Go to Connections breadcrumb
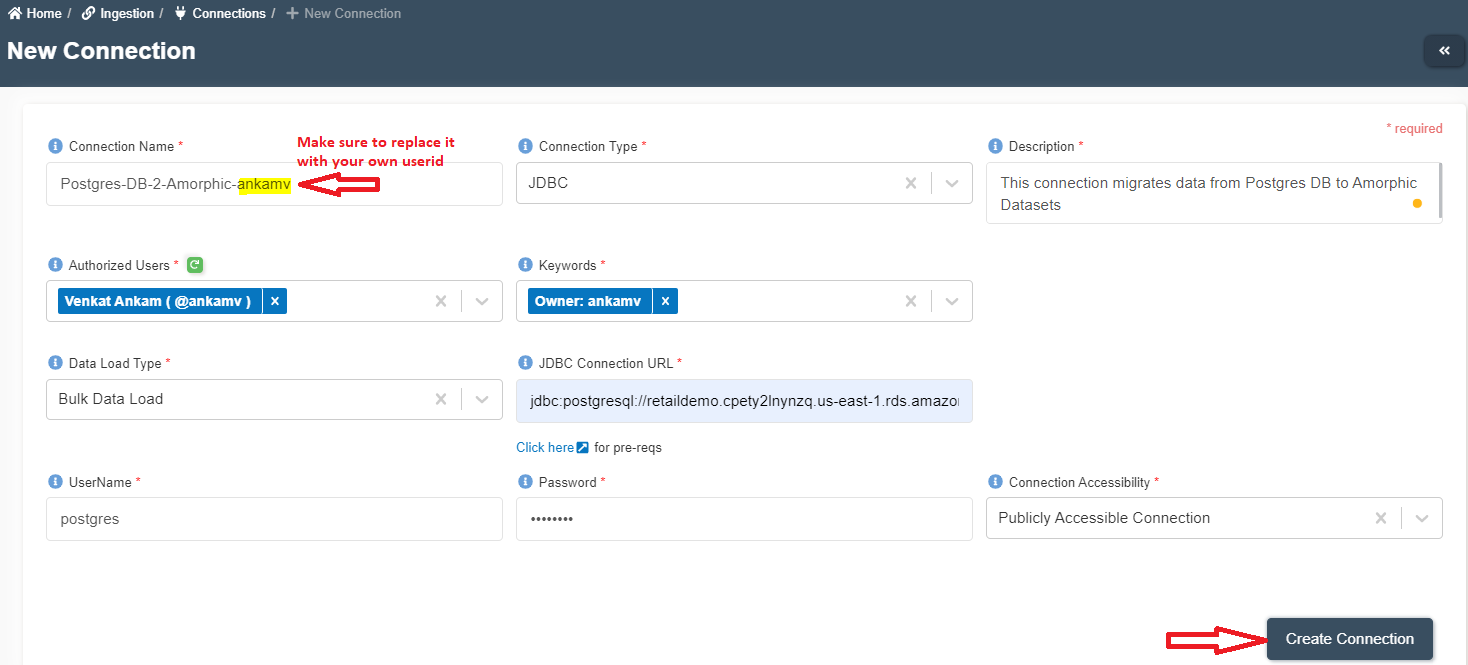 [x=229, y=14]
